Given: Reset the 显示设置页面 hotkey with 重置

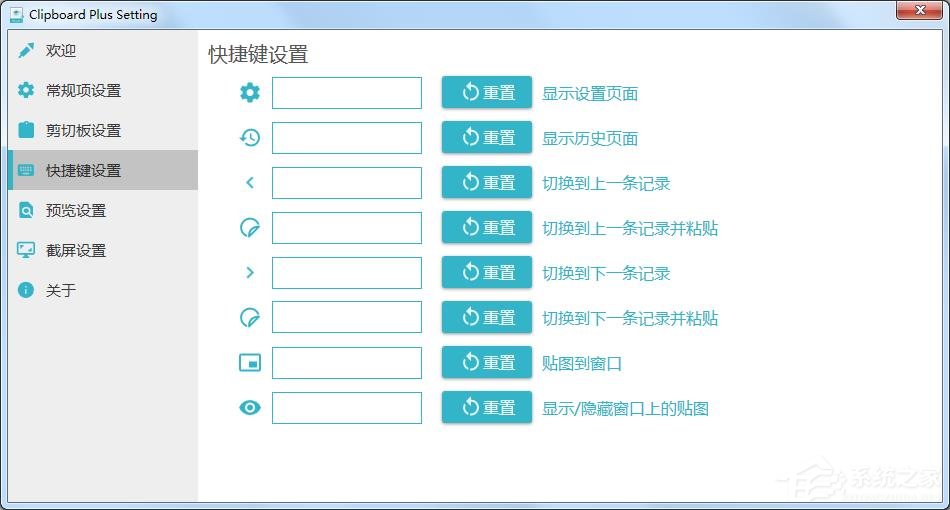Looking at the screenshot, I should click(487, 92).
